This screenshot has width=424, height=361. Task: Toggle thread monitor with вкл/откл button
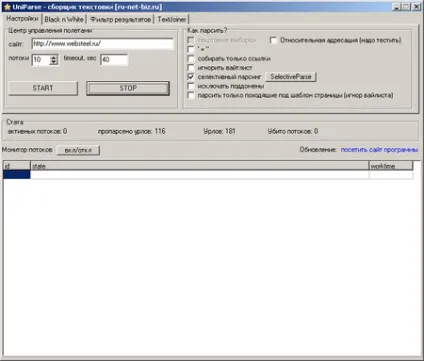coord(78,150)
